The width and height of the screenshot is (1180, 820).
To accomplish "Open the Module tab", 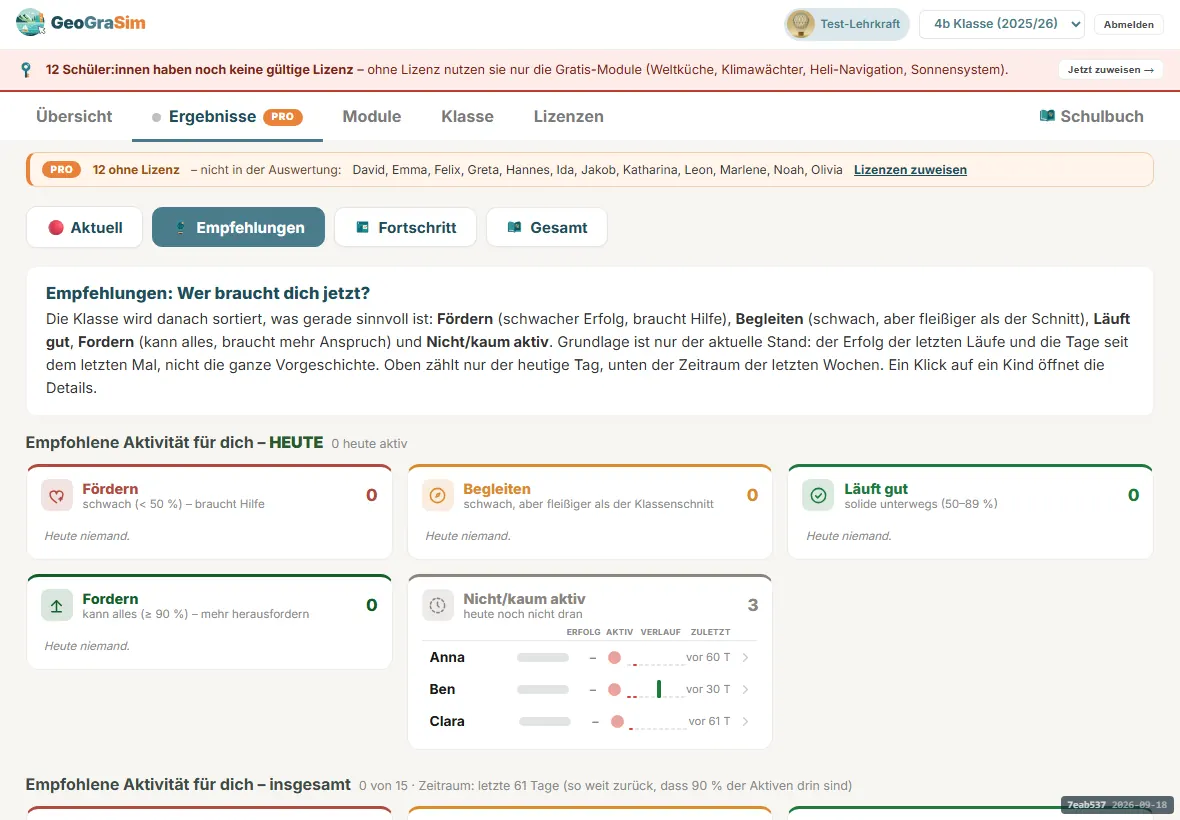I will pyautogui.click(x=372, y=117).
